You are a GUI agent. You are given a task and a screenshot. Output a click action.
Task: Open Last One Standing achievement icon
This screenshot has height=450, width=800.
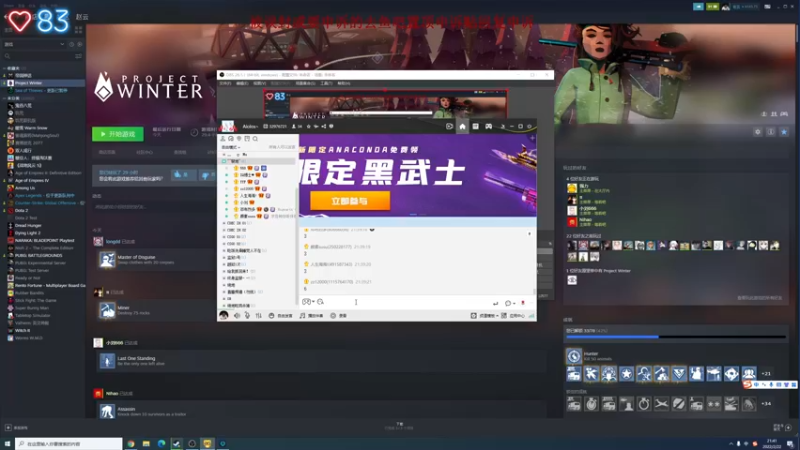point(107,361)
